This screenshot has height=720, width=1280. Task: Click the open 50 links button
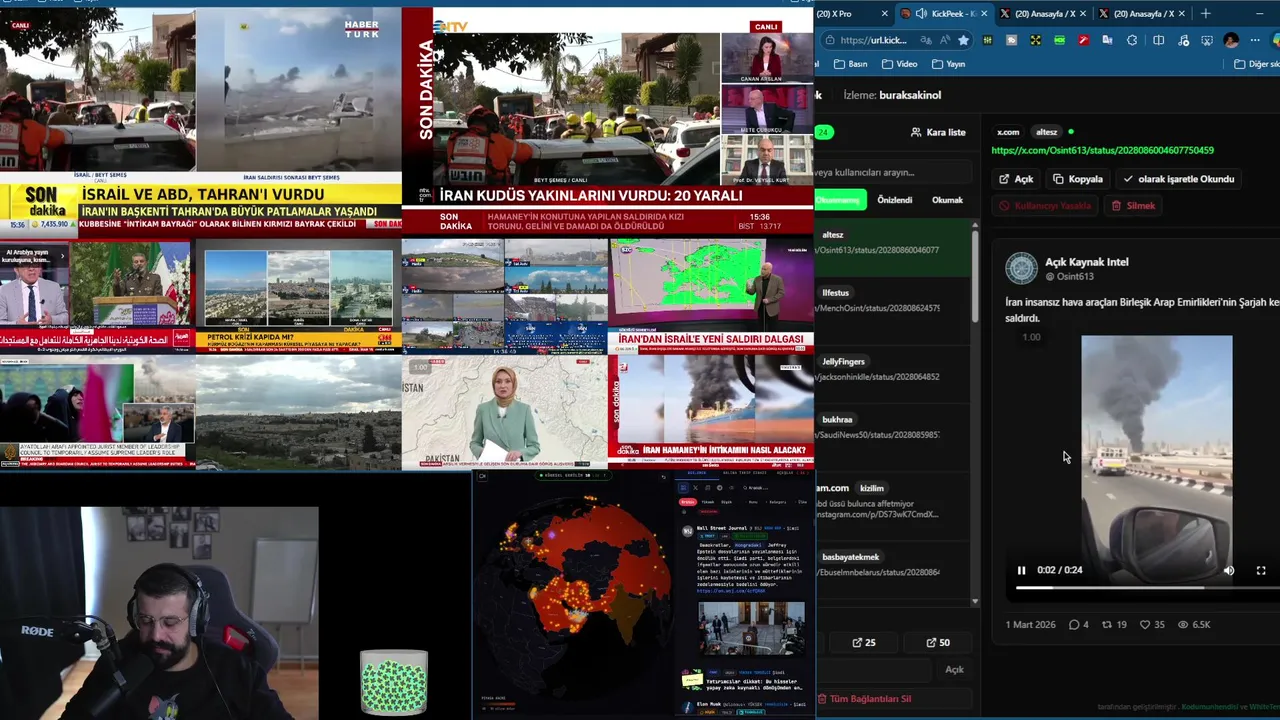click(938, 643)
